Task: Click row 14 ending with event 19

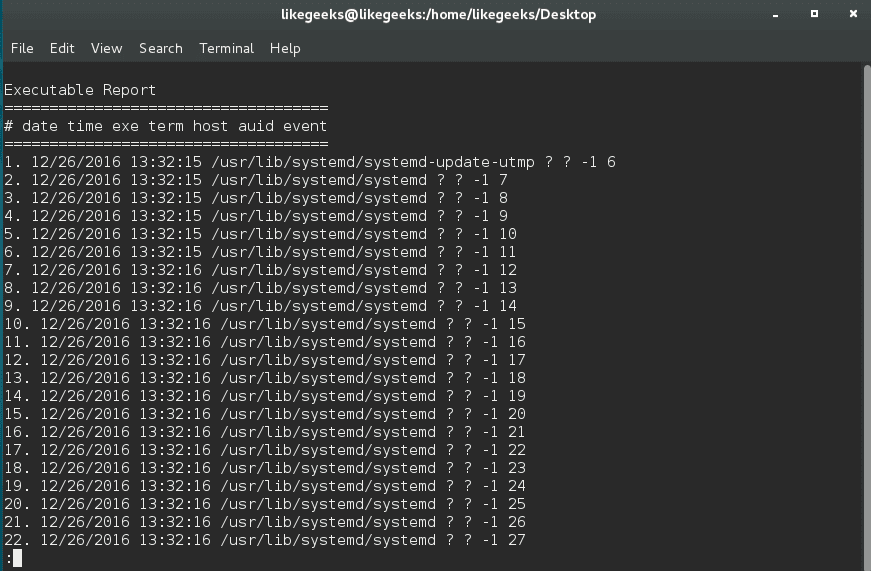Action: [x=265, y=396]
